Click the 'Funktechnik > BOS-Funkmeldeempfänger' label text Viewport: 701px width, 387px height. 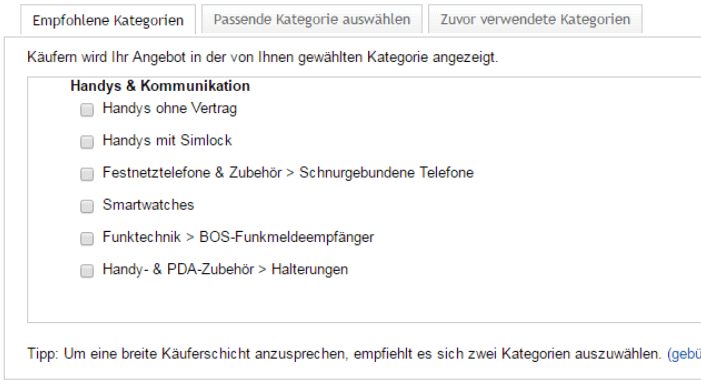coord(238,237)
